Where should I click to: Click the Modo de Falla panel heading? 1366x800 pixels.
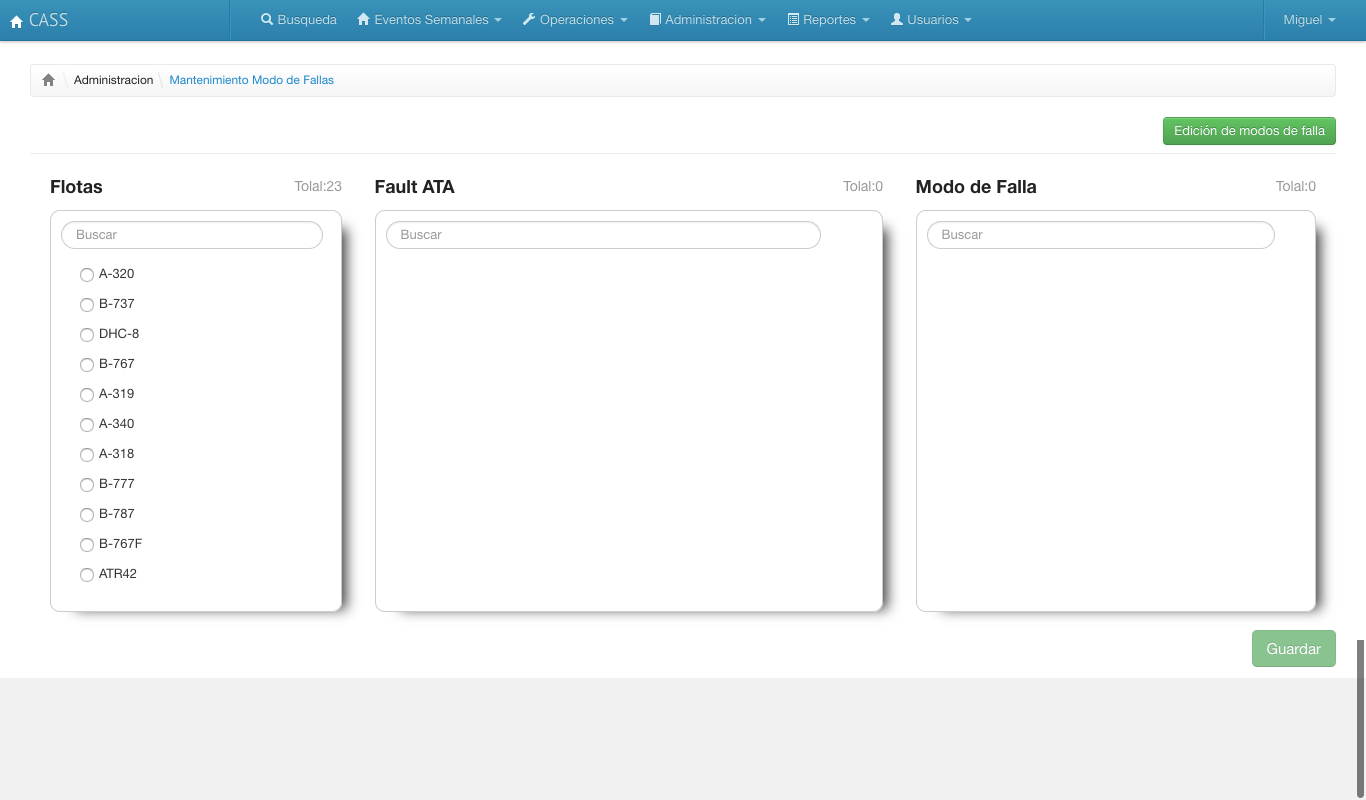(976, 187)
